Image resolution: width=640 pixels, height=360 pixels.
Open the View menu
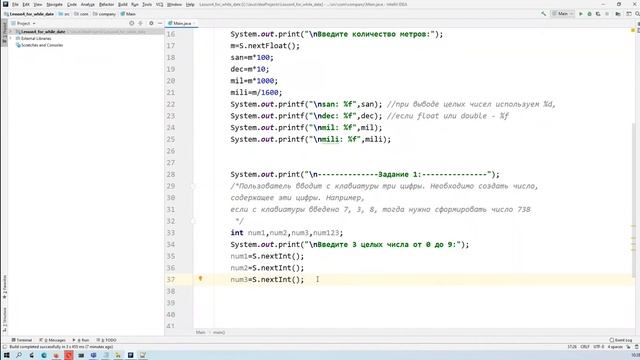[x=38, y=4]
